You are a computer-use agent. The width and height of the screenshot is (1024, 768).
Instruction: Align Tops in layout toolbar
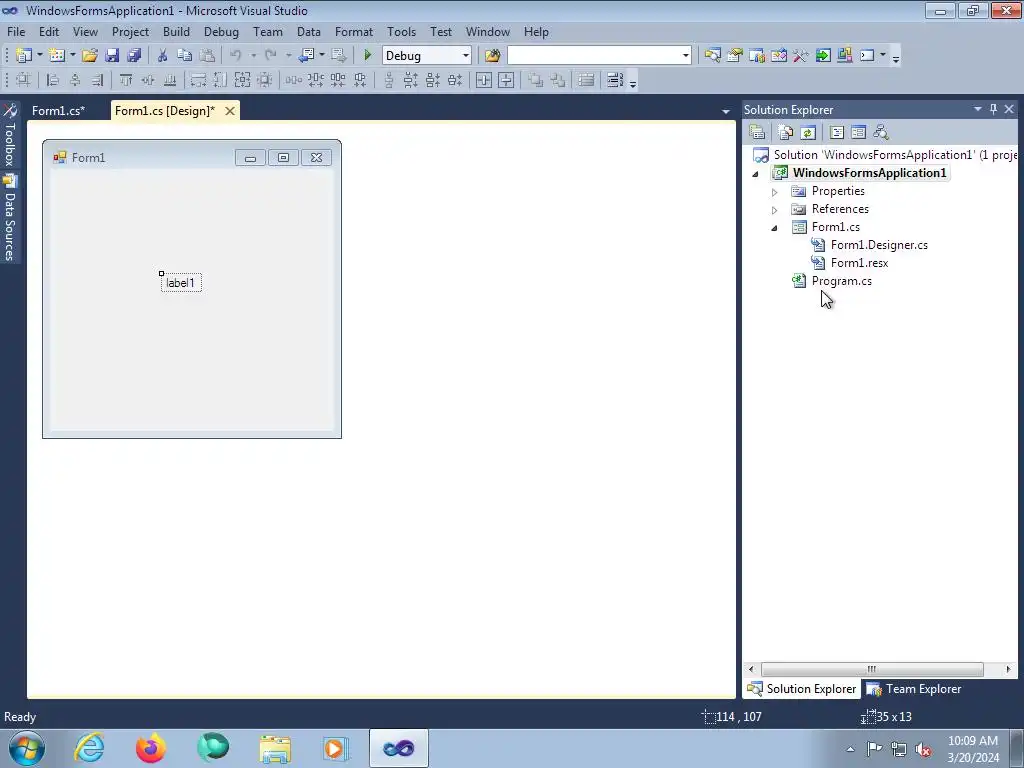tap(126, 80)
